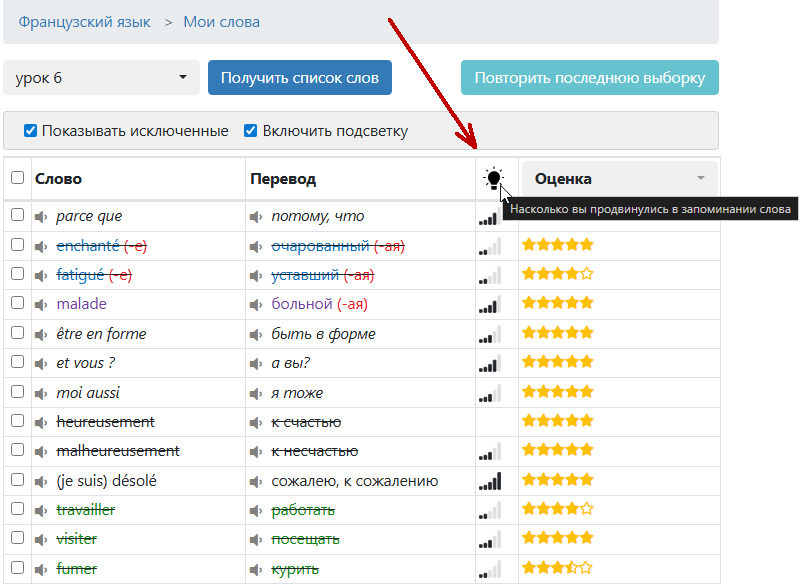
Task: Play audio of translation 'к несчастью'
Action: 256,452
